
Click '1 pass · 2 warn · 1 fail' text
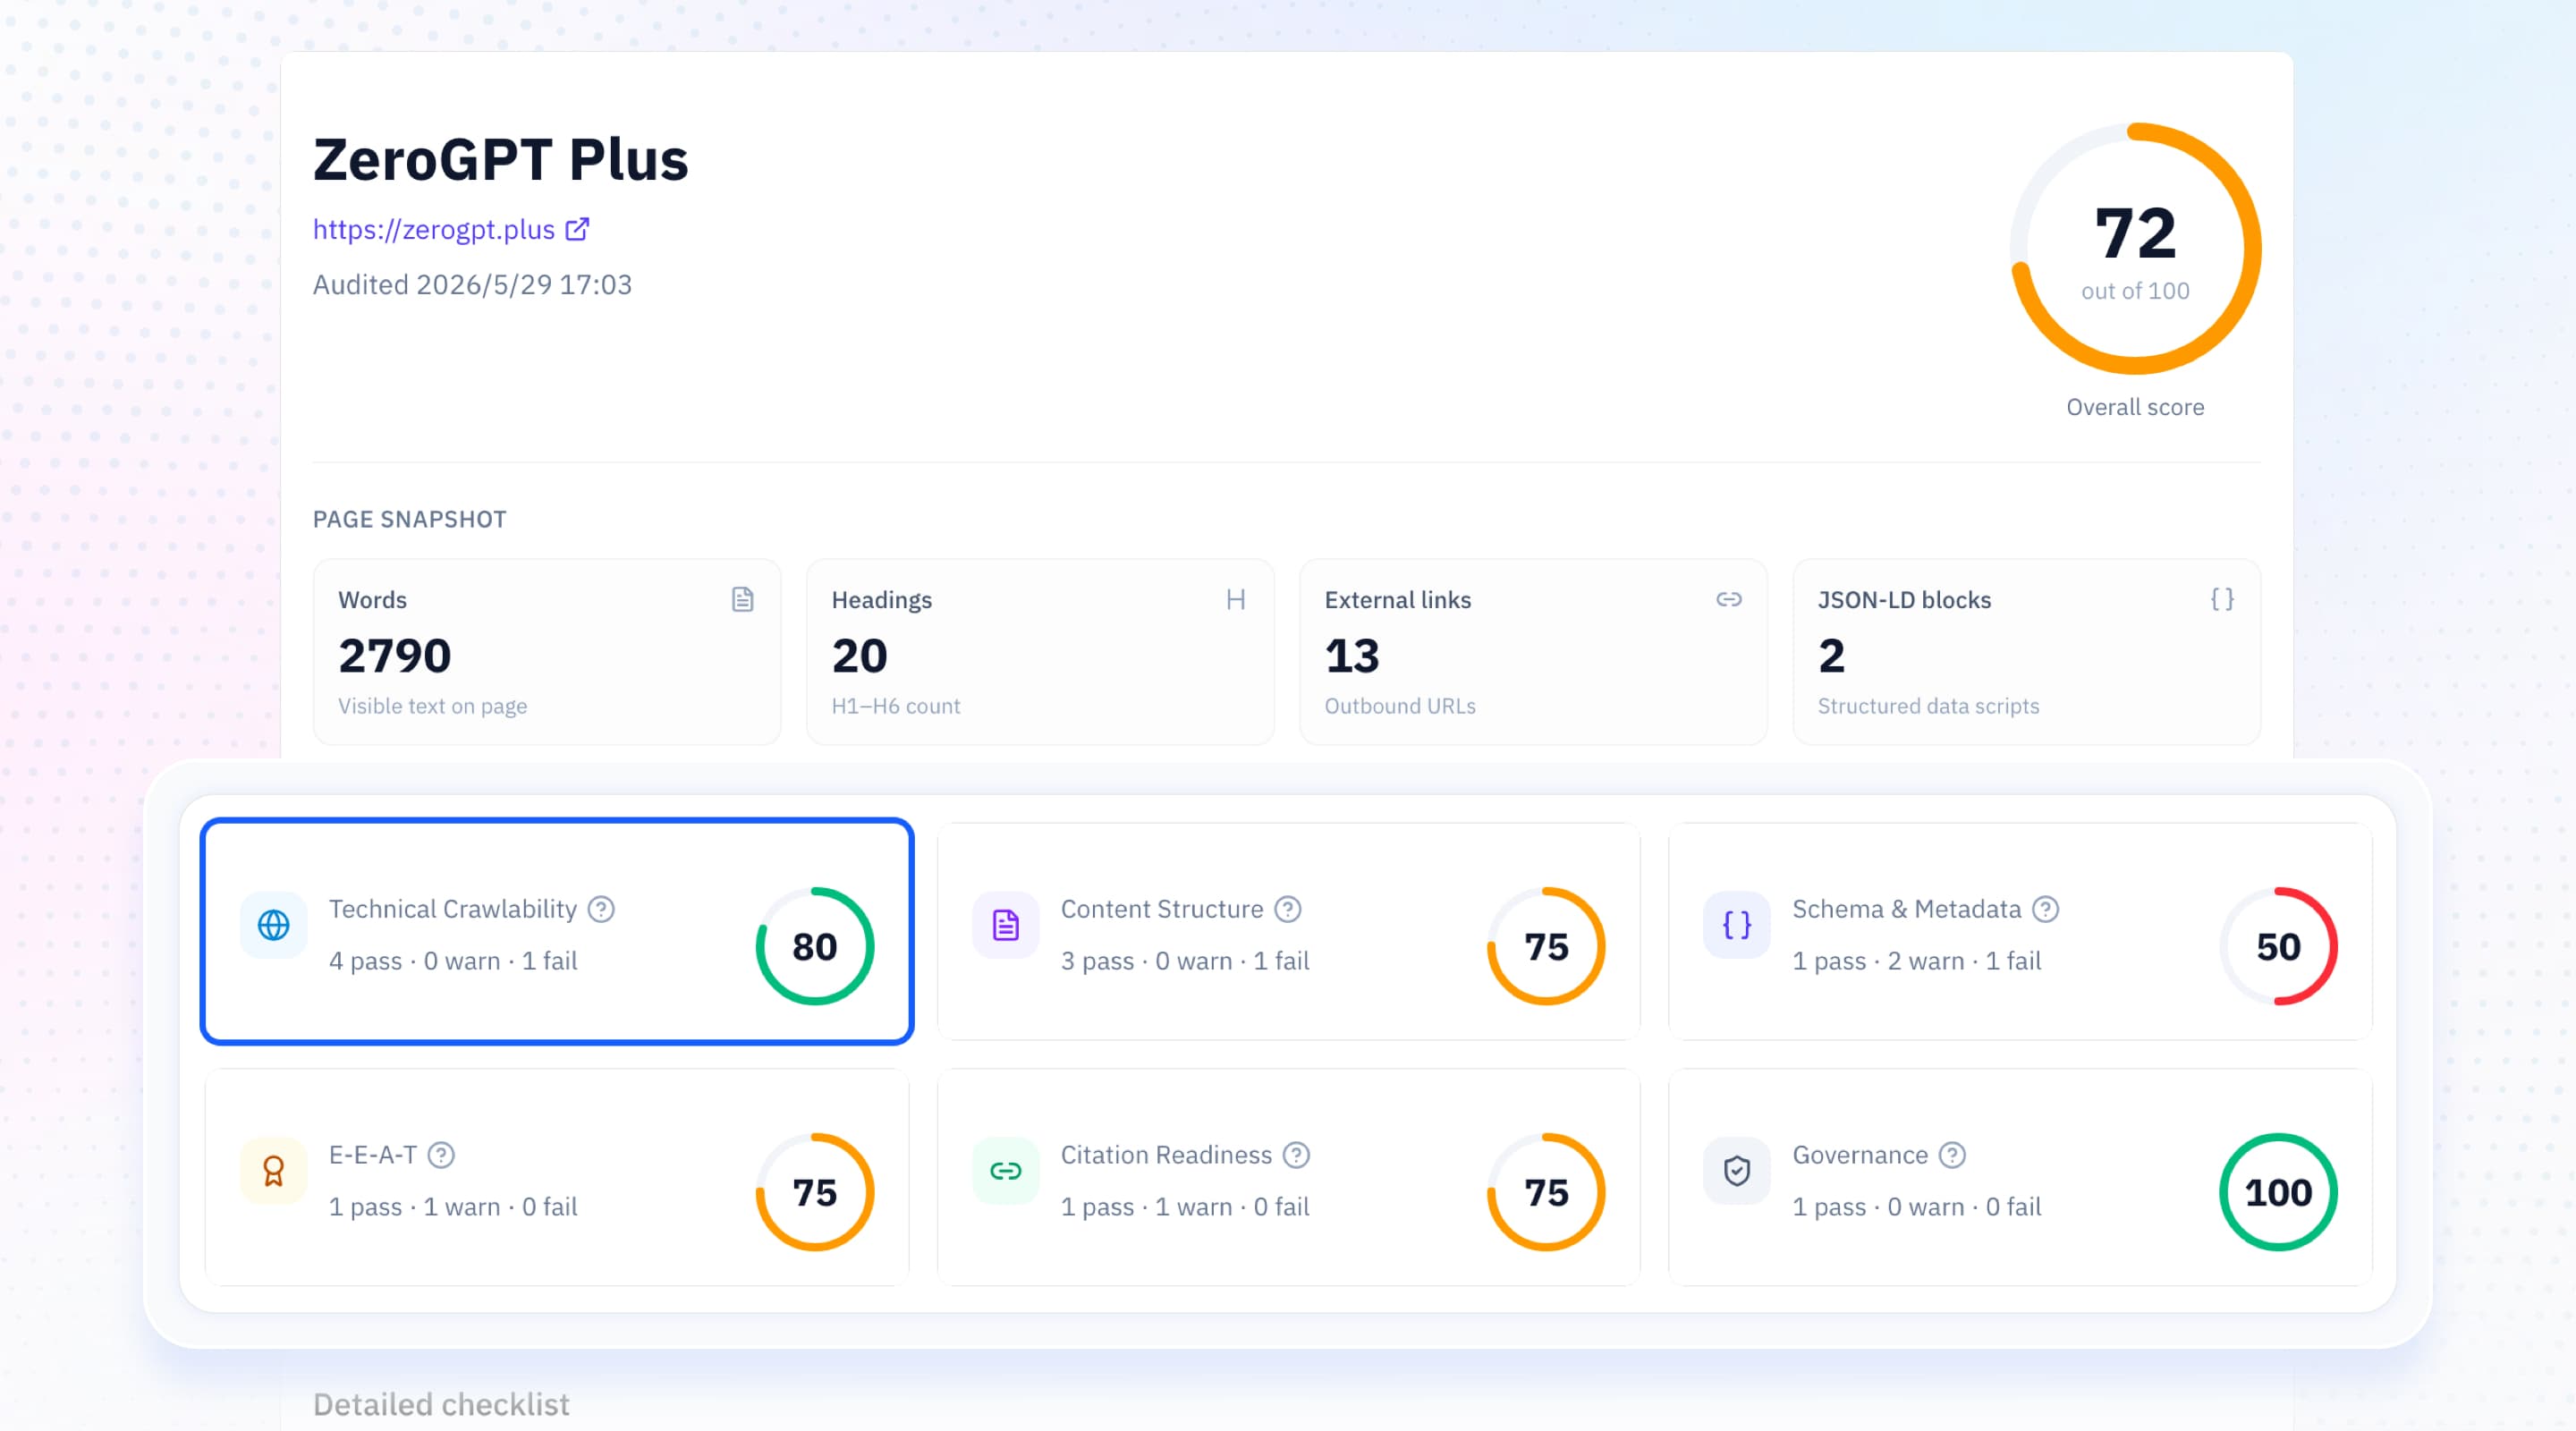(x=1917, y=961)
